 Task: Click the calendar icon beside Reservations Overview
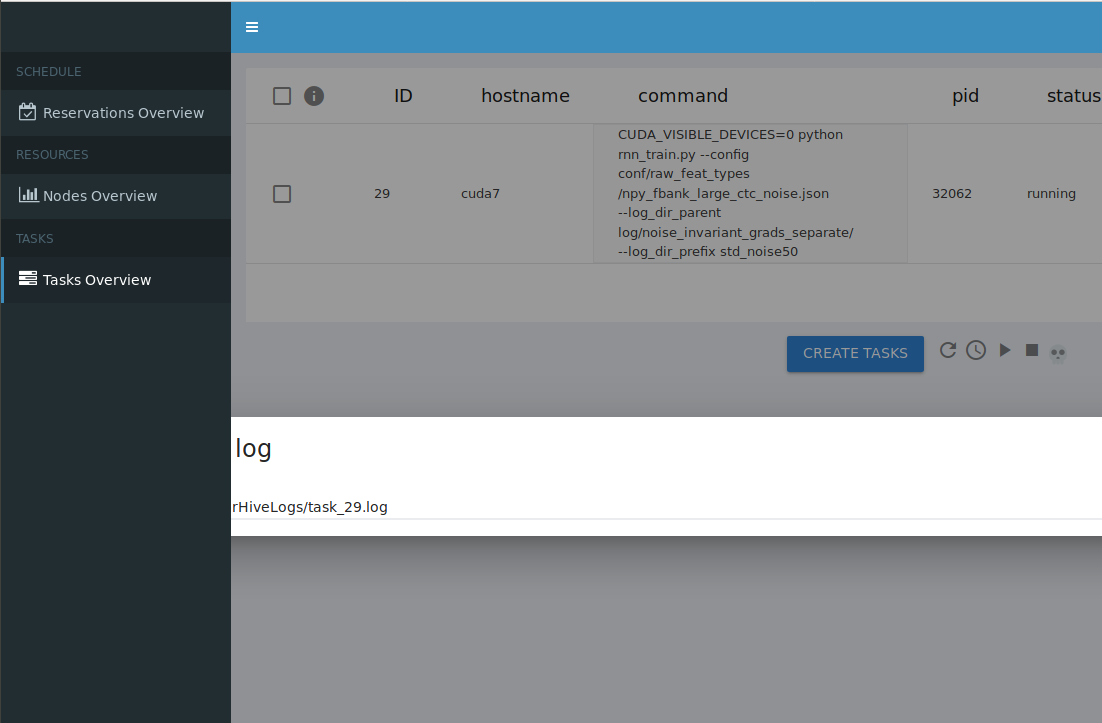click(27, 112)
